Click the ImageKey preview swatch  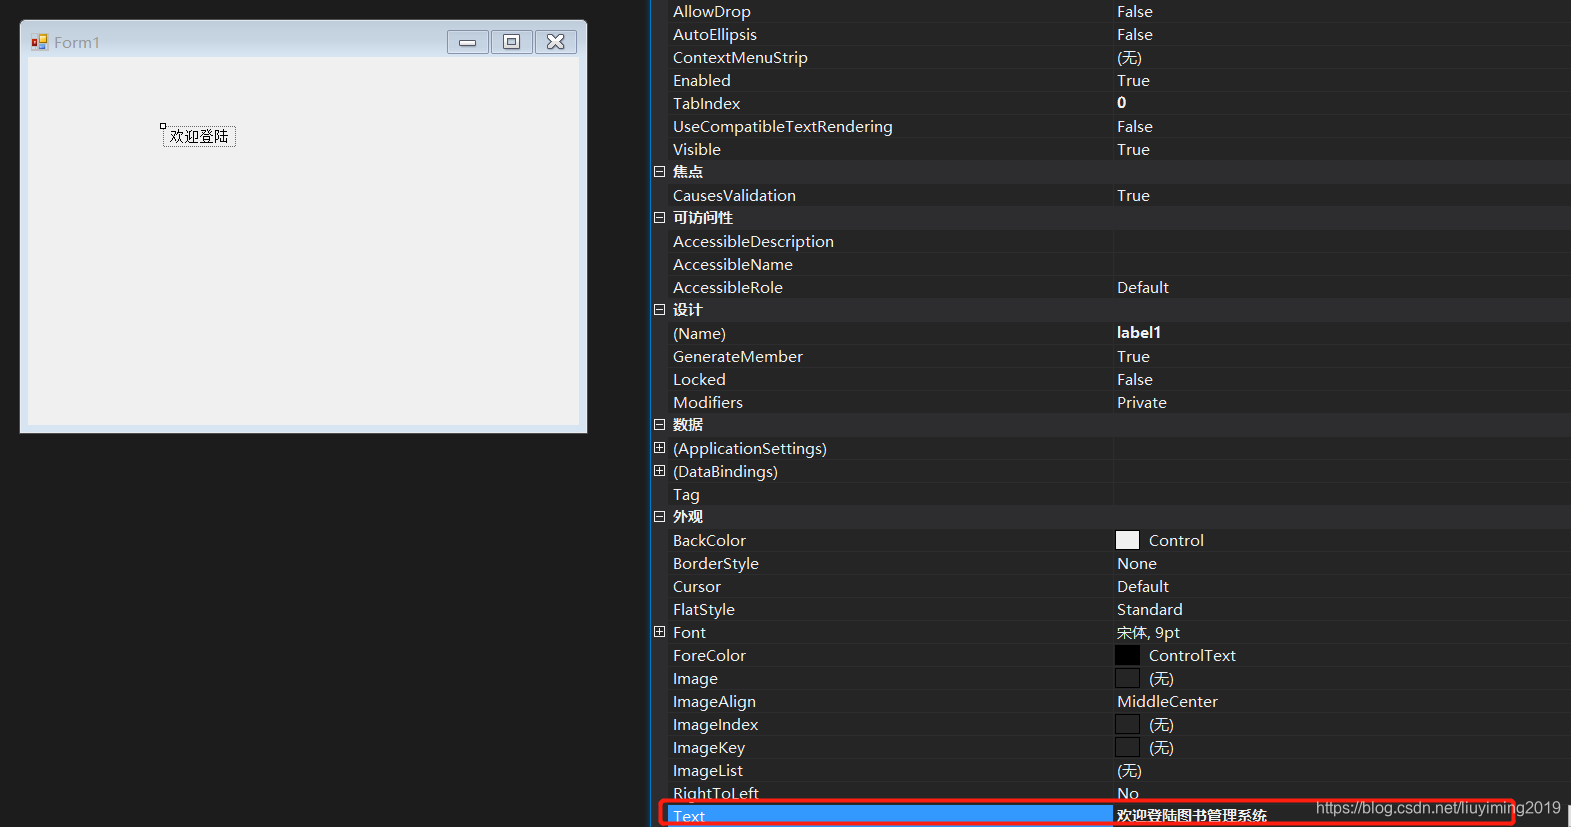pos(1127,747)
